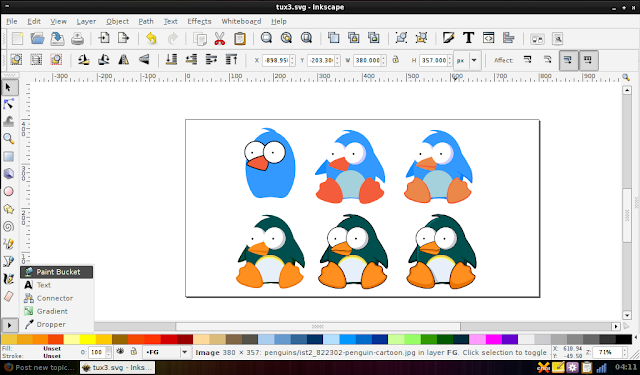Toggle scale rounded corners affect button
The image size is (640, 375).
pyautogui.click(x=548, y=60)
